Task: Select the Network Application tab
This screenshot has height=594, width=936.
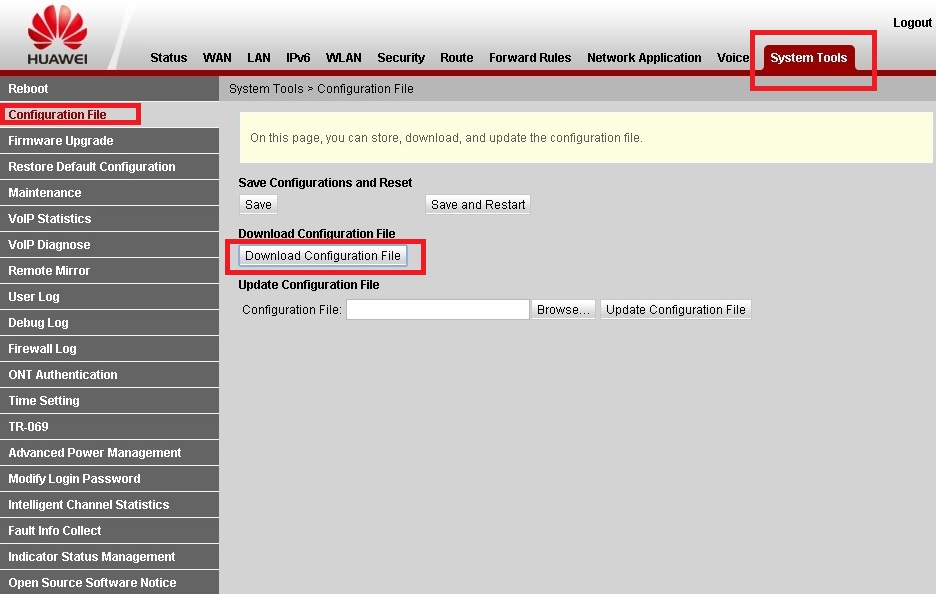Action: 643,58
